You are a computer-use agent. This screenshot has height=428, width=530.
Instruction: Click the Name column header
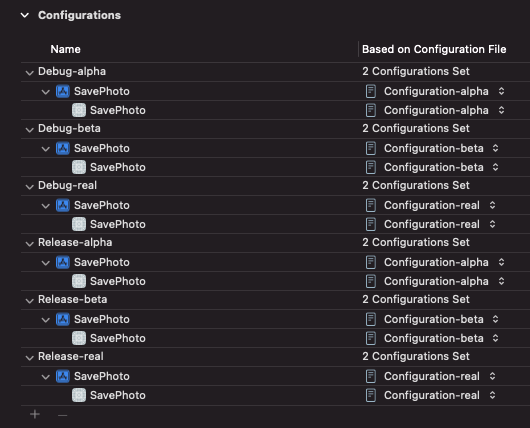pos(66,49)
